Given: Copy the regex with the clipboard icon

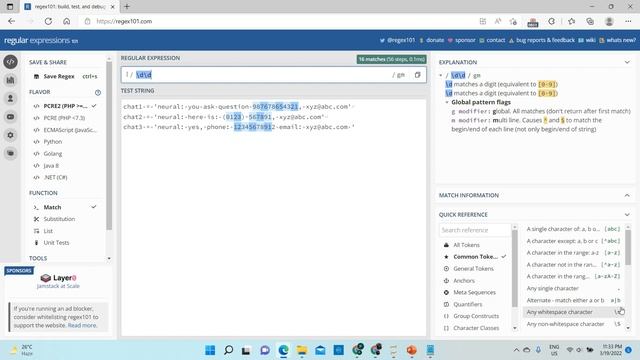Looking at the screenshot, I should (x=417, y=75).
